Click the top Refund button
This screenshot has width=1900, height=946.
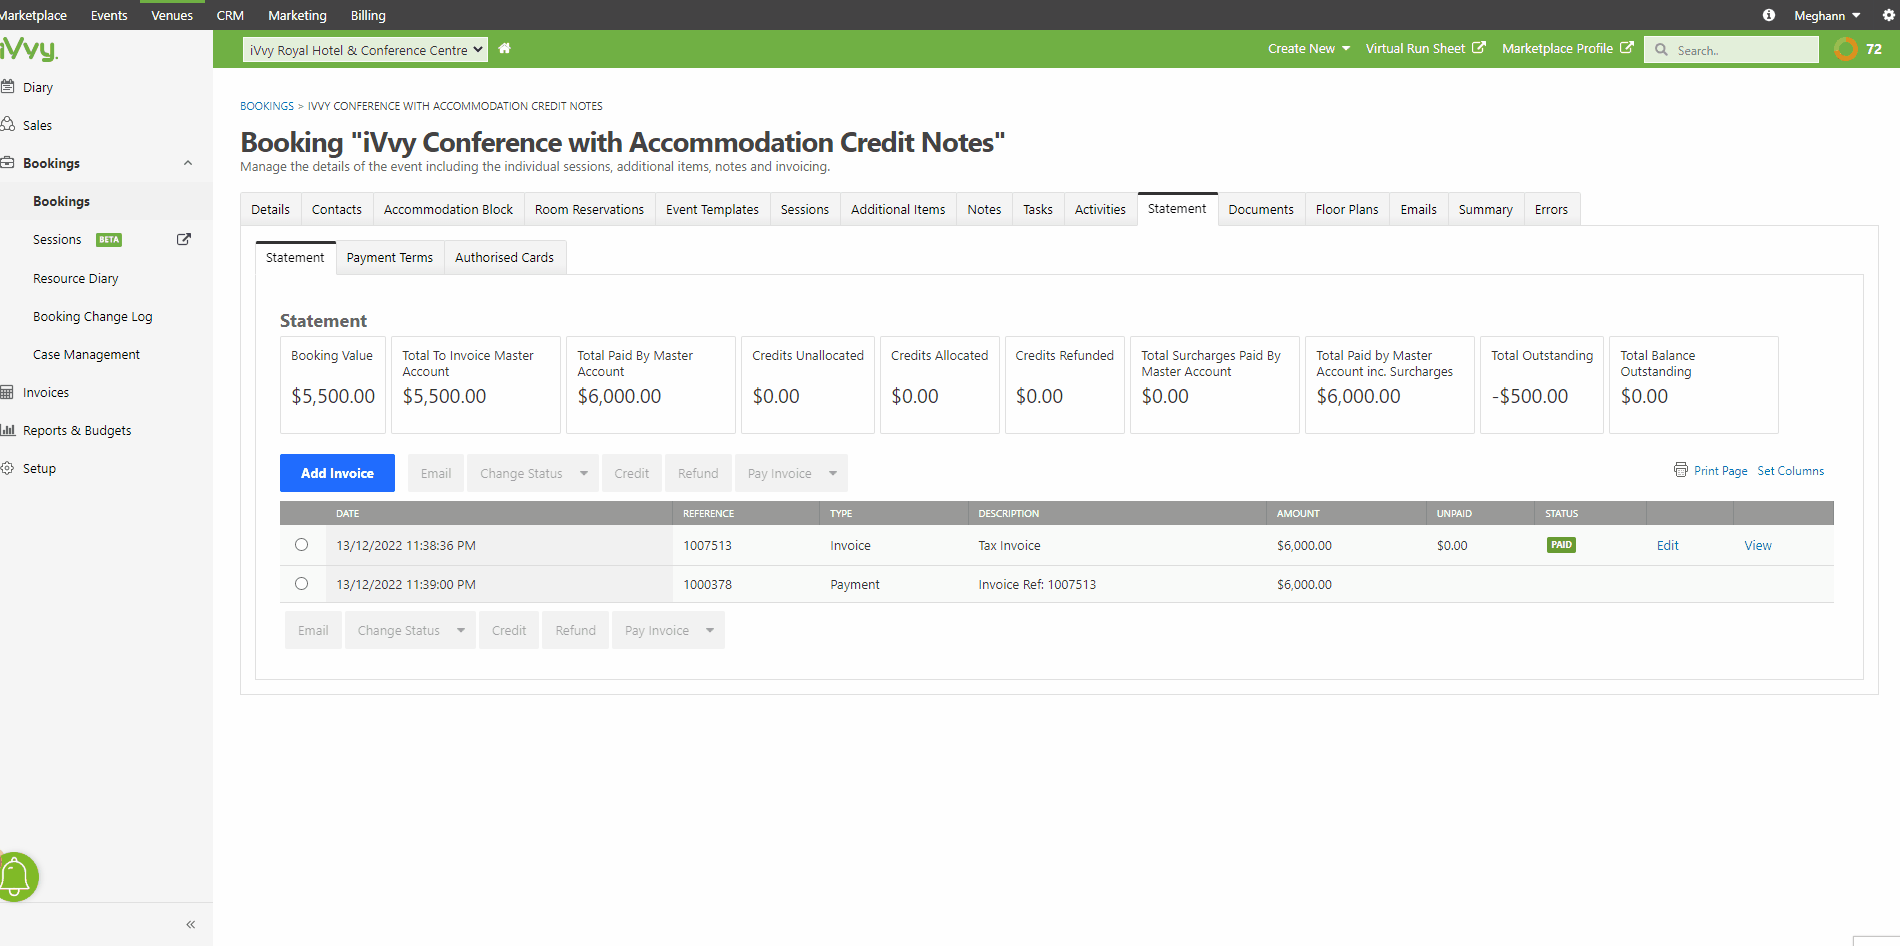point(698,473)
